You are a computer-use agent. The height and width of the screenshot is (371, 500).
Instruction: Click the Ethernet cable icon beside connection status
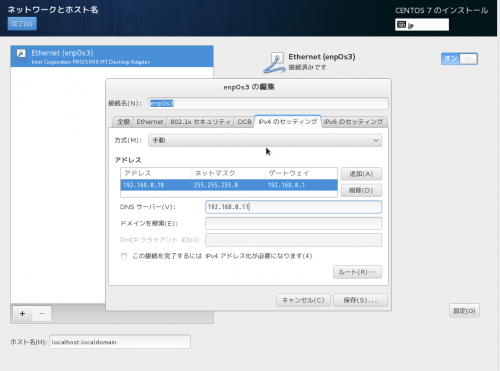274,62
